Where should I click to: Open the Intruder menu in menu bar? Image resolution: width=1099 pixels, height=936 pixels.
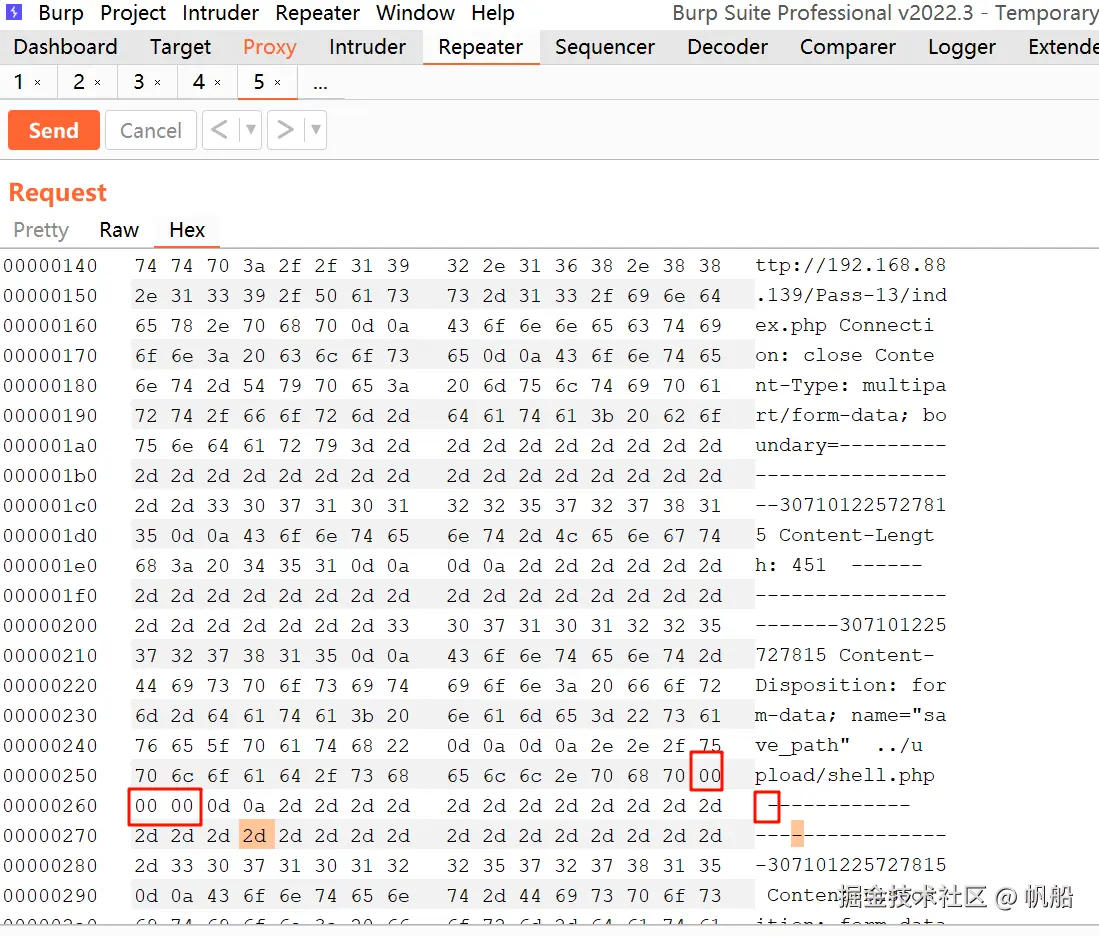[x=220, y=13]
